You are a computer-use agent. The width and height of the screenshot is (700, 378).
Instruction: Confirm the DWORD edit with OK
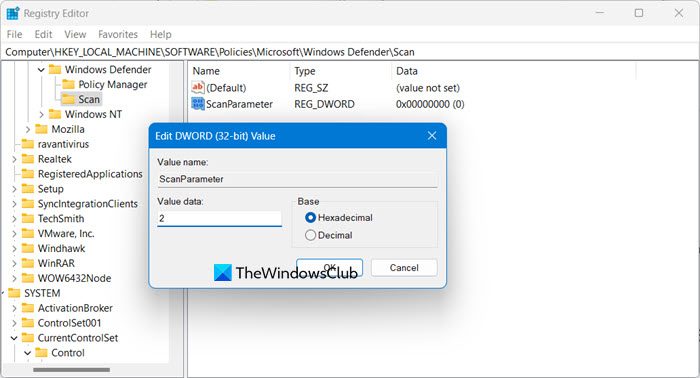329,268
